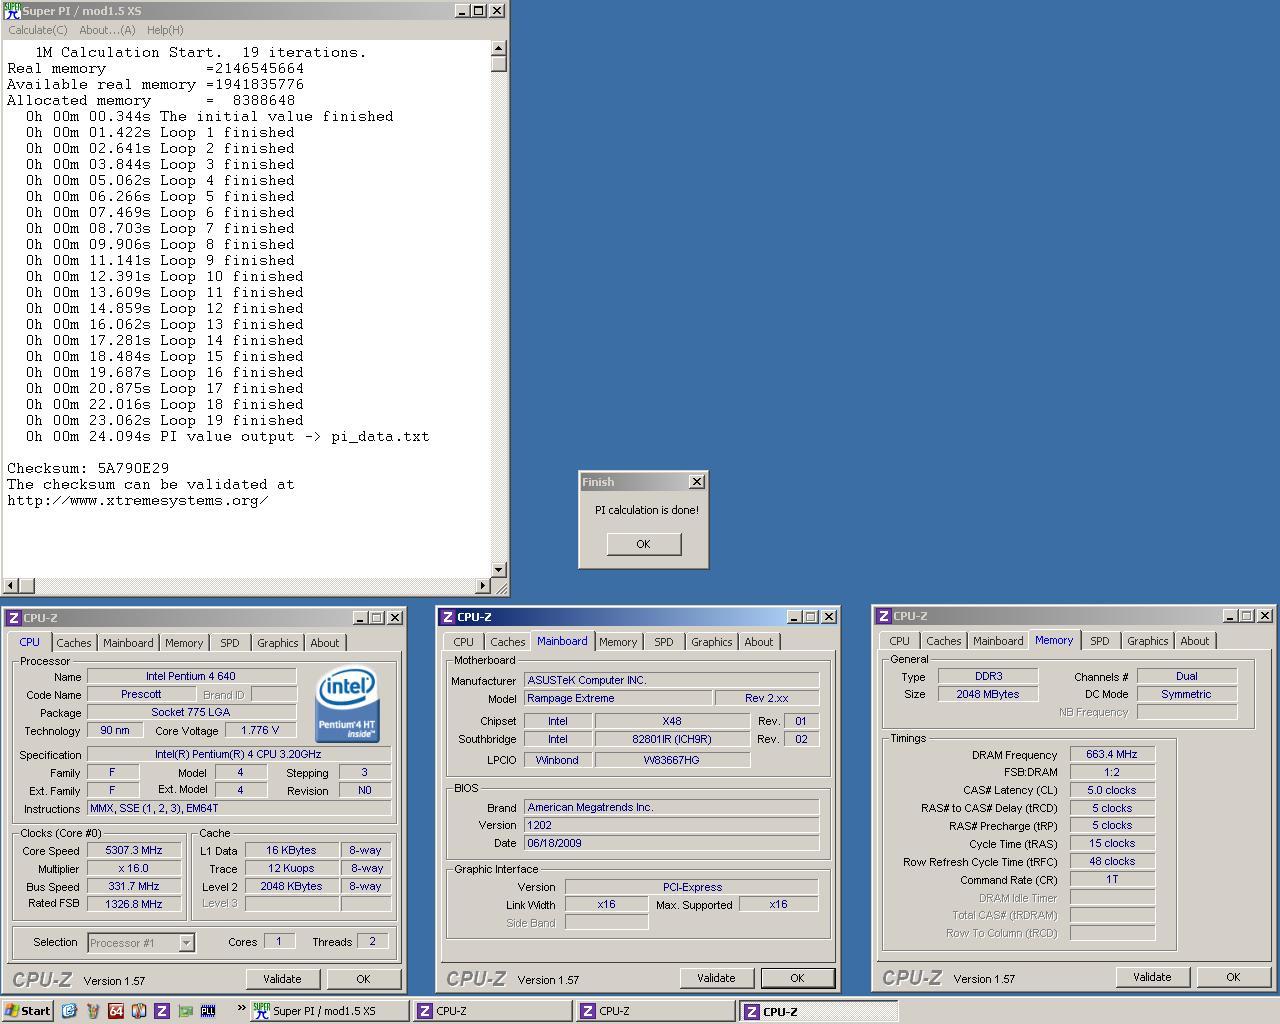Click left CPU-Z window title bar icon
Image resolution: width=1280 pixels, height=1024 pixels.
tap(14, 618)
